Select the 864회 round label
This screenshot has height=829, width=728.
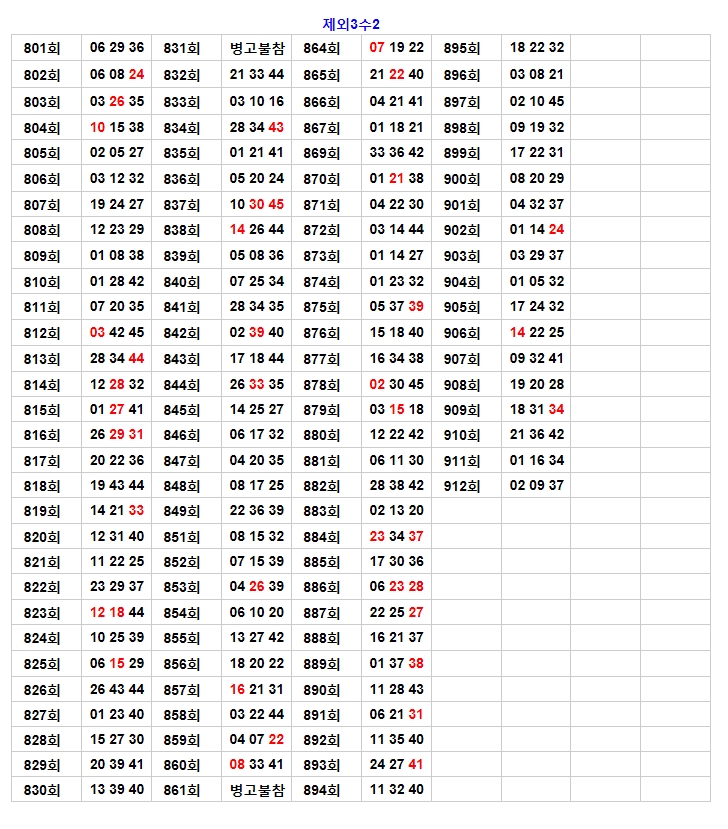pyautogui.click(x=322, y=48)
